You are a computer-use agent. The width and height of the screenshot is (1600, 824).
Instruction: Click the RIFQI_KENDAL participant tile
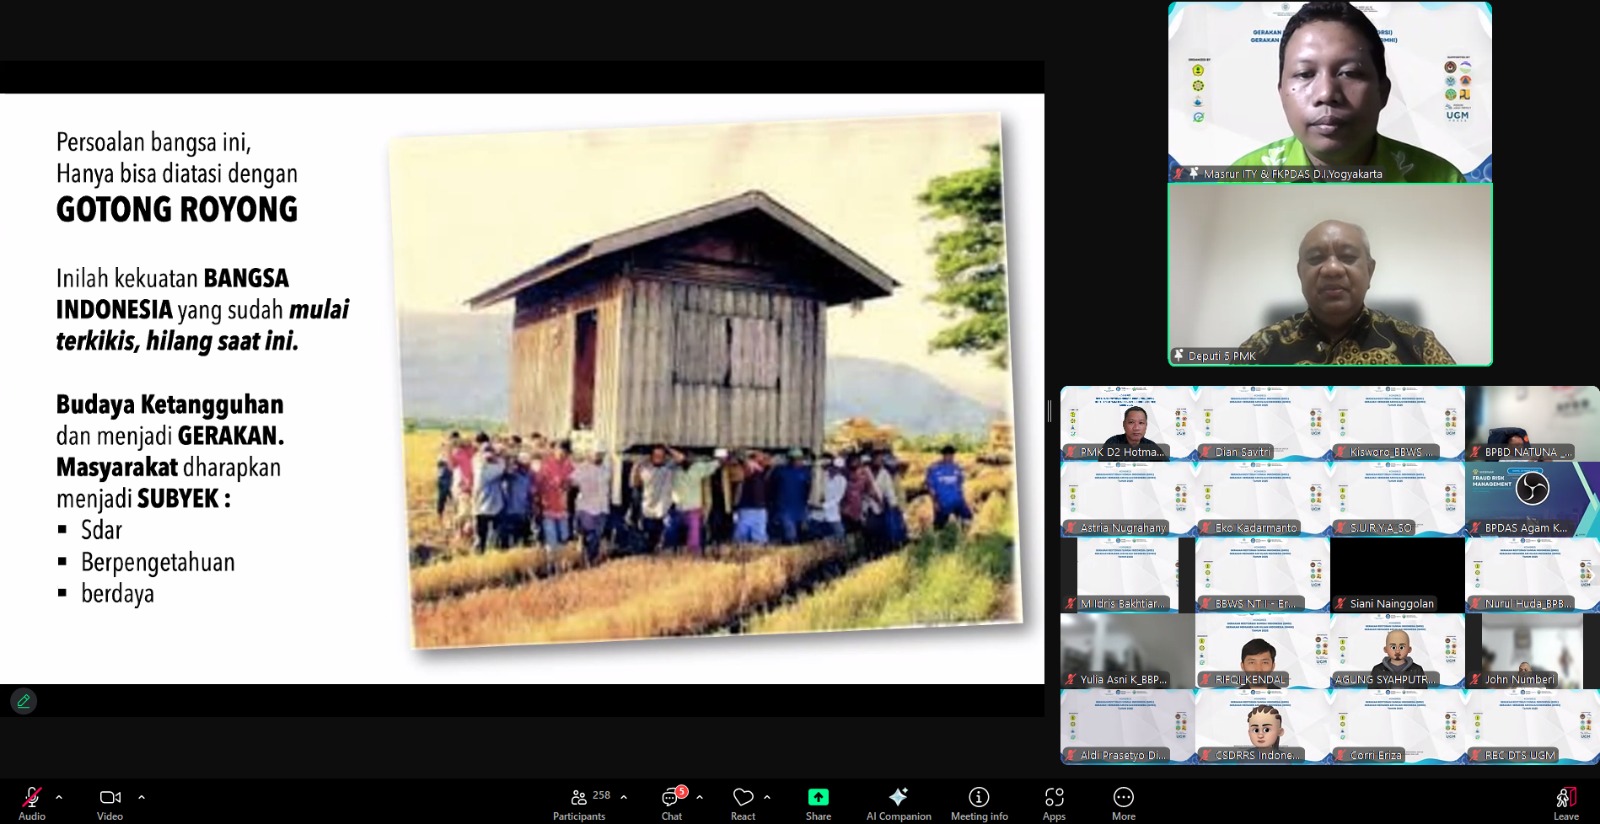tap(1262, 651)
